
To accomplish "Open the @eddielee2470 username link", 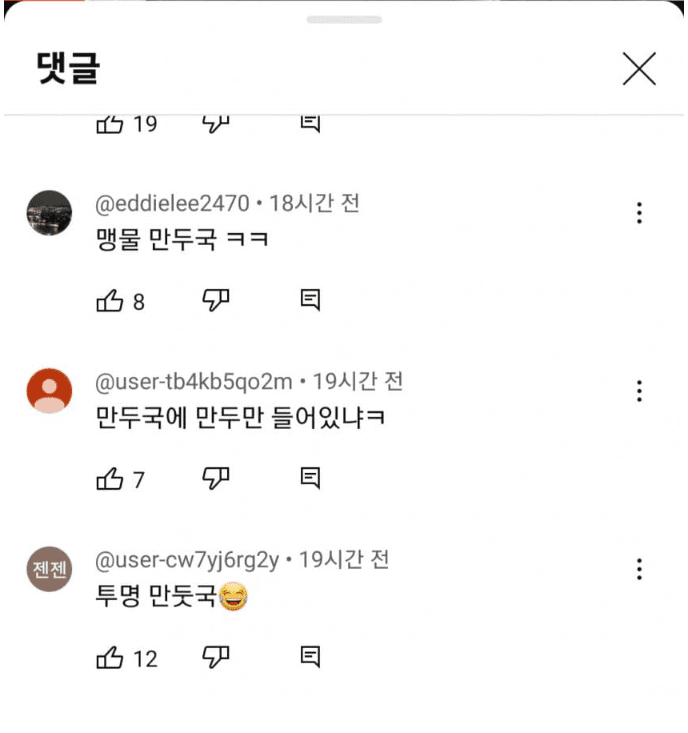I will click(x=172, y=204).
